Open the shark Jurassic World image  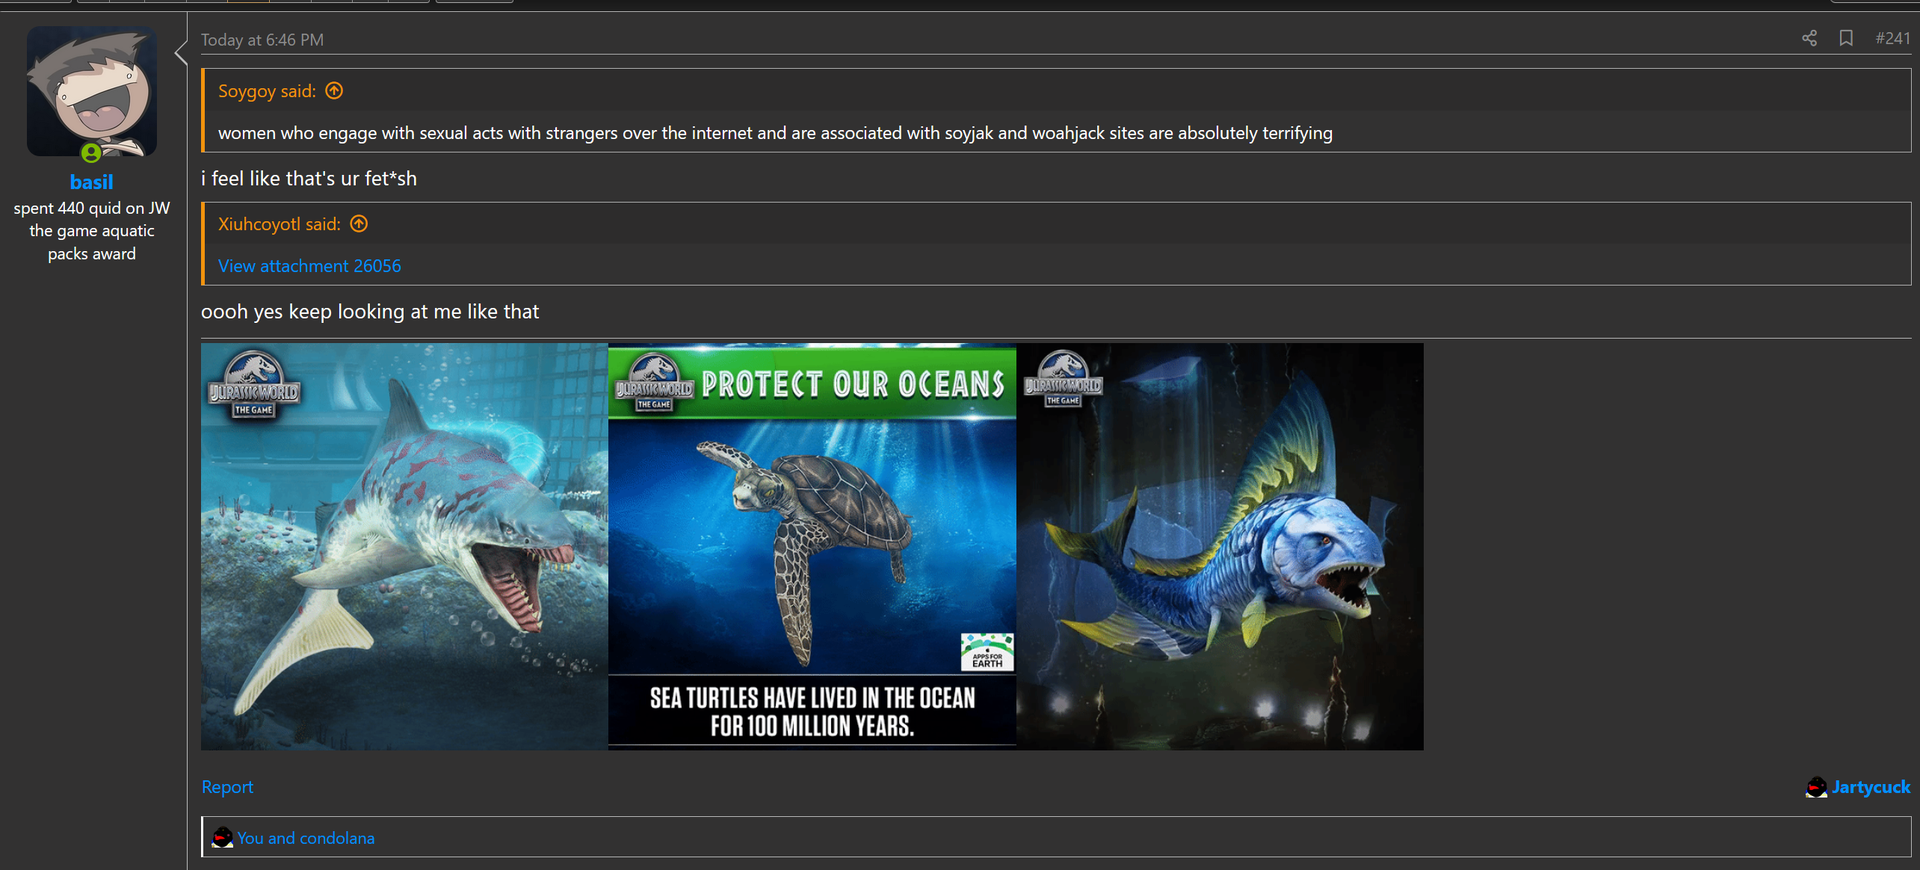point(404,546)
